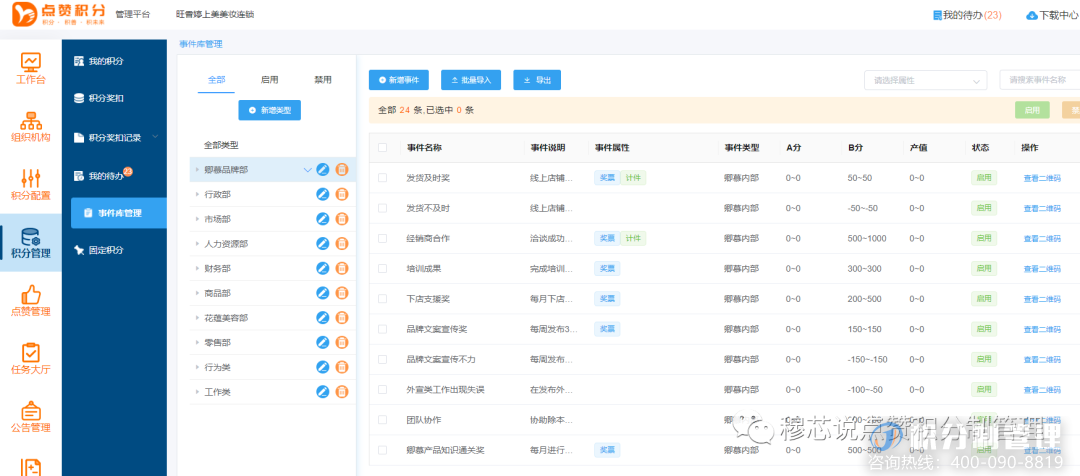Select 全部类型 in the type tree
1080x476 pixels.
pyautogui.click(x=221, y=145)
